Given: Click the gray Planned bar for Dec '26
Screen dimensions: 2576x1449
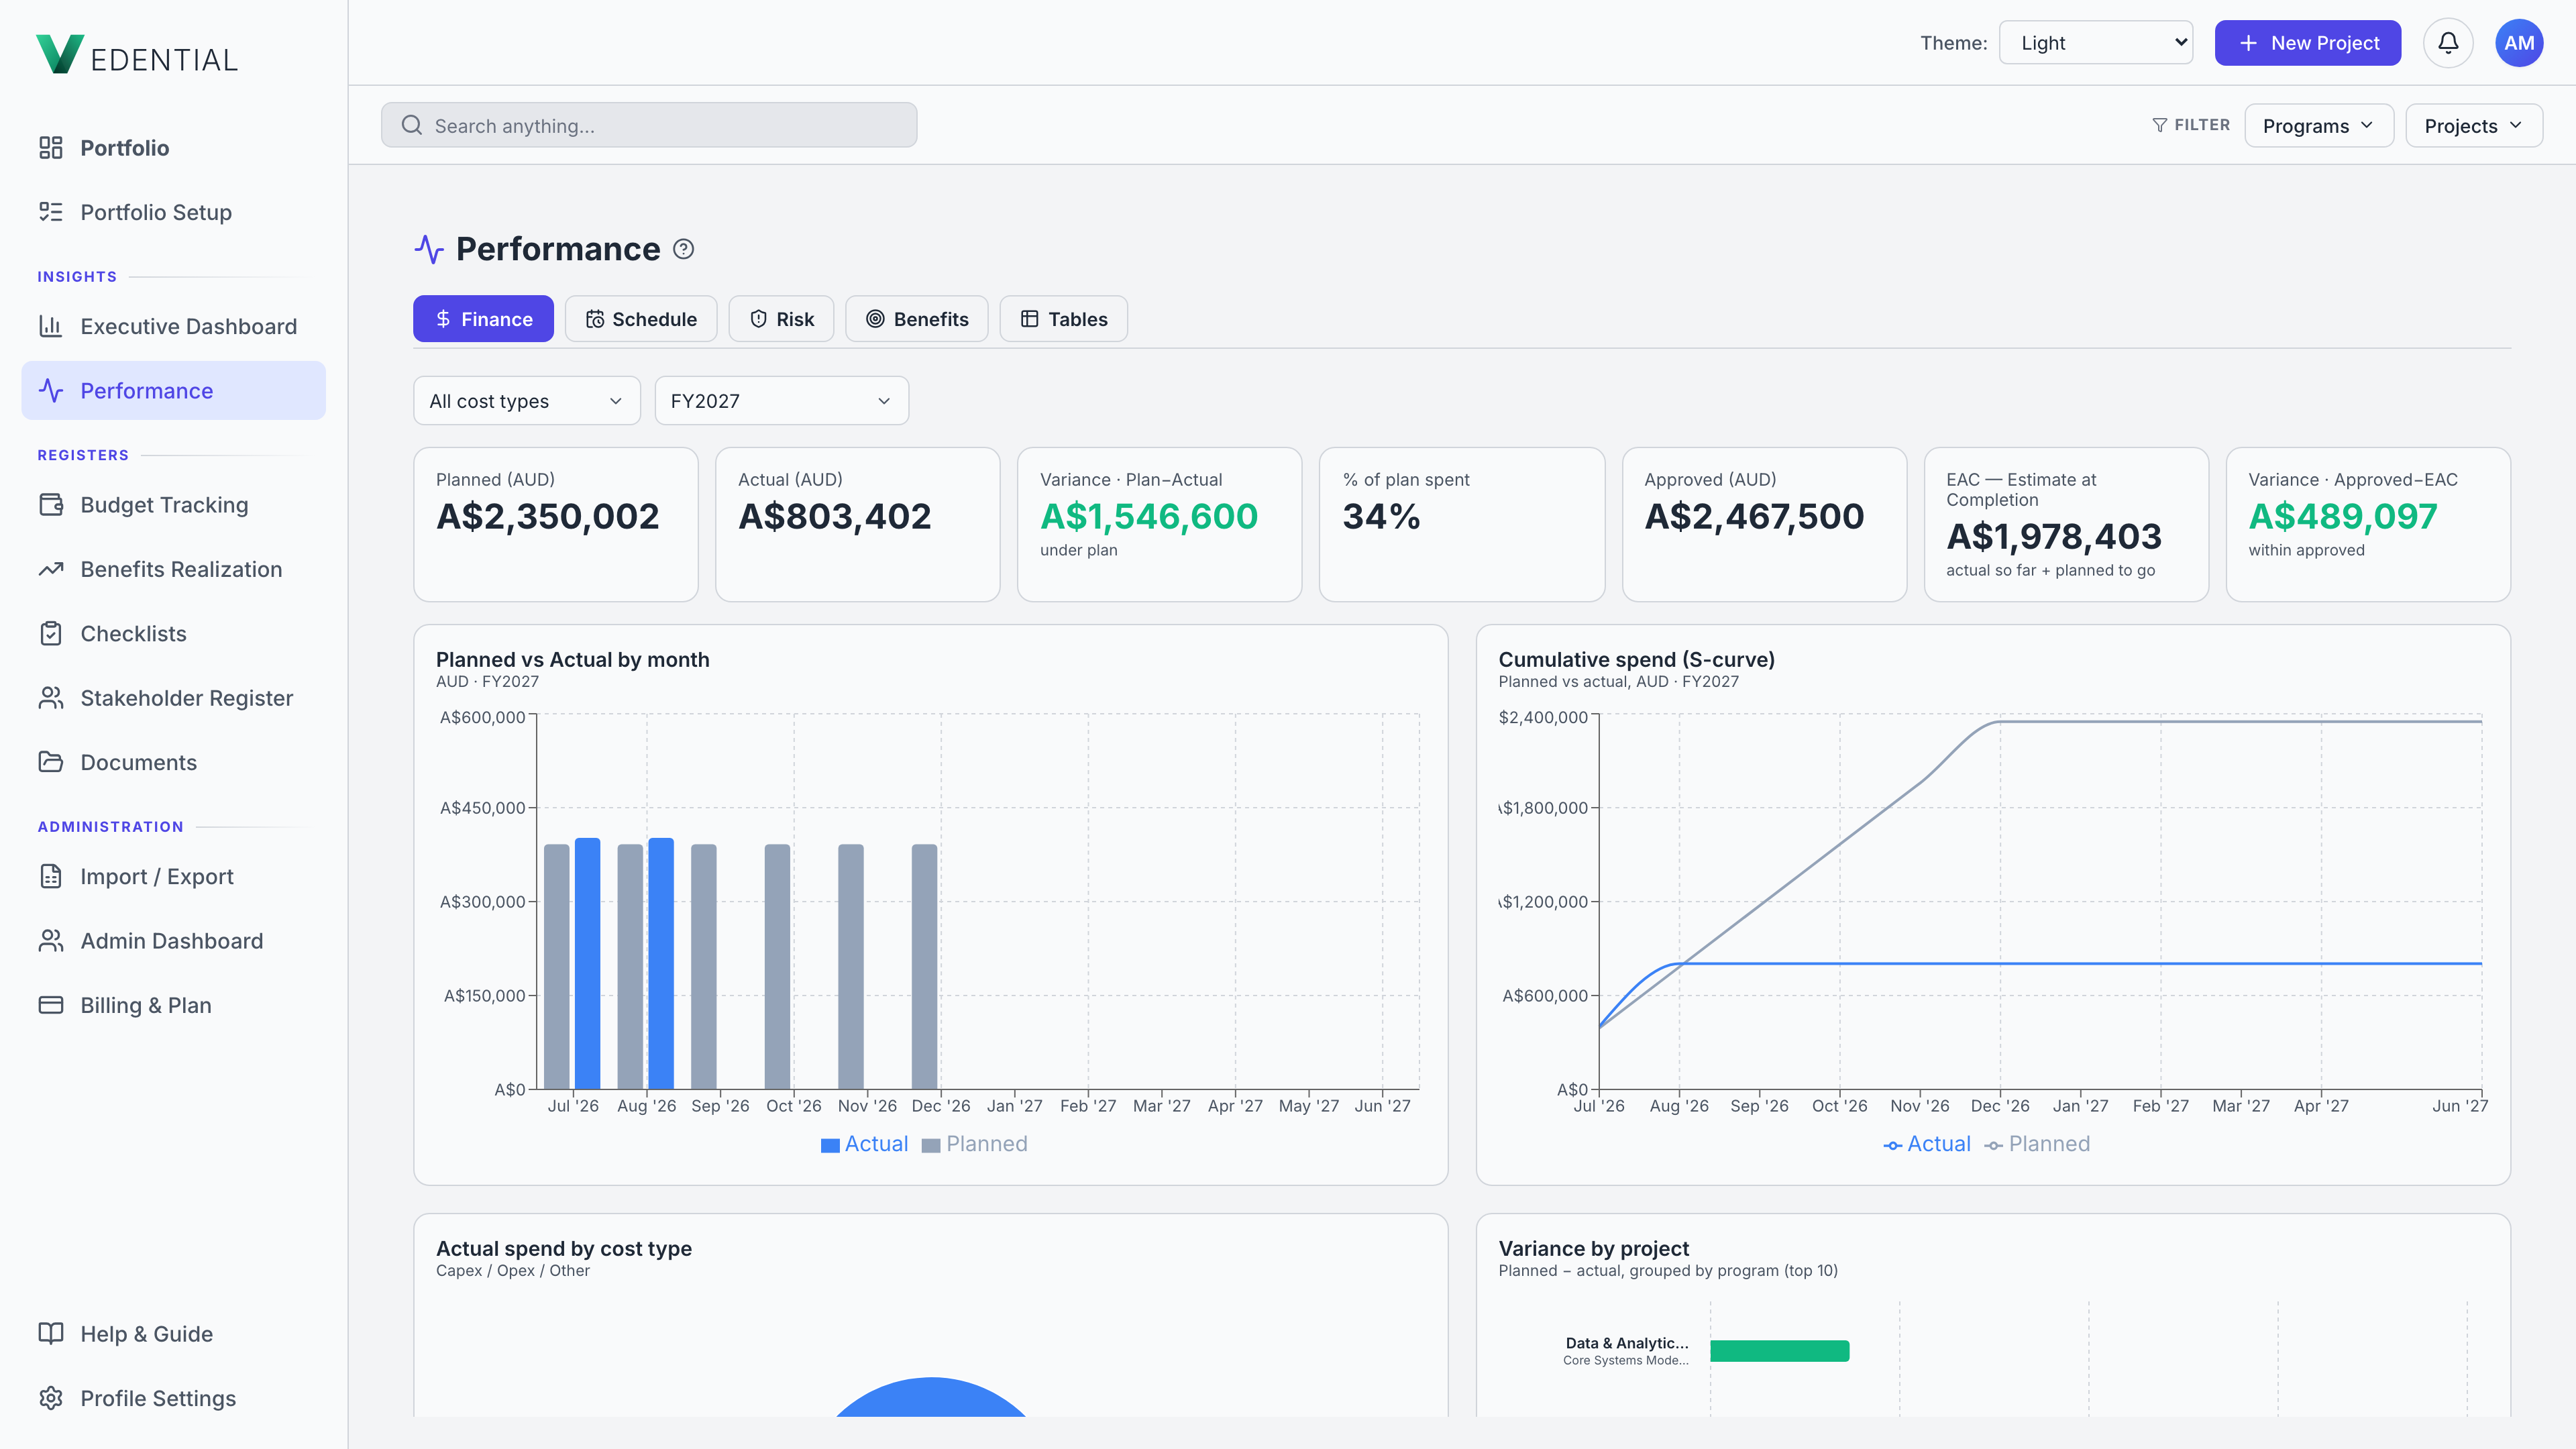Looking at the screenshot, I should [x=925, y=967].
